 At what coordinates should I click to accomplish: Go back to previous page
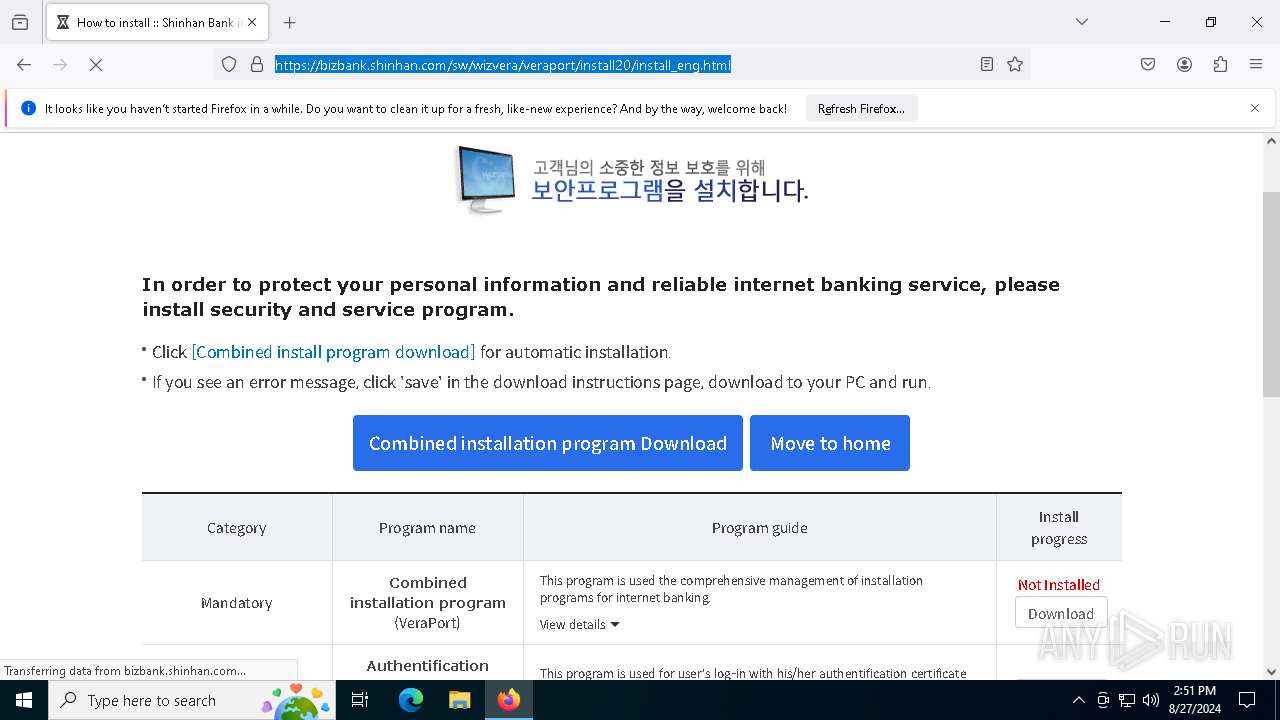coord(24,64)
